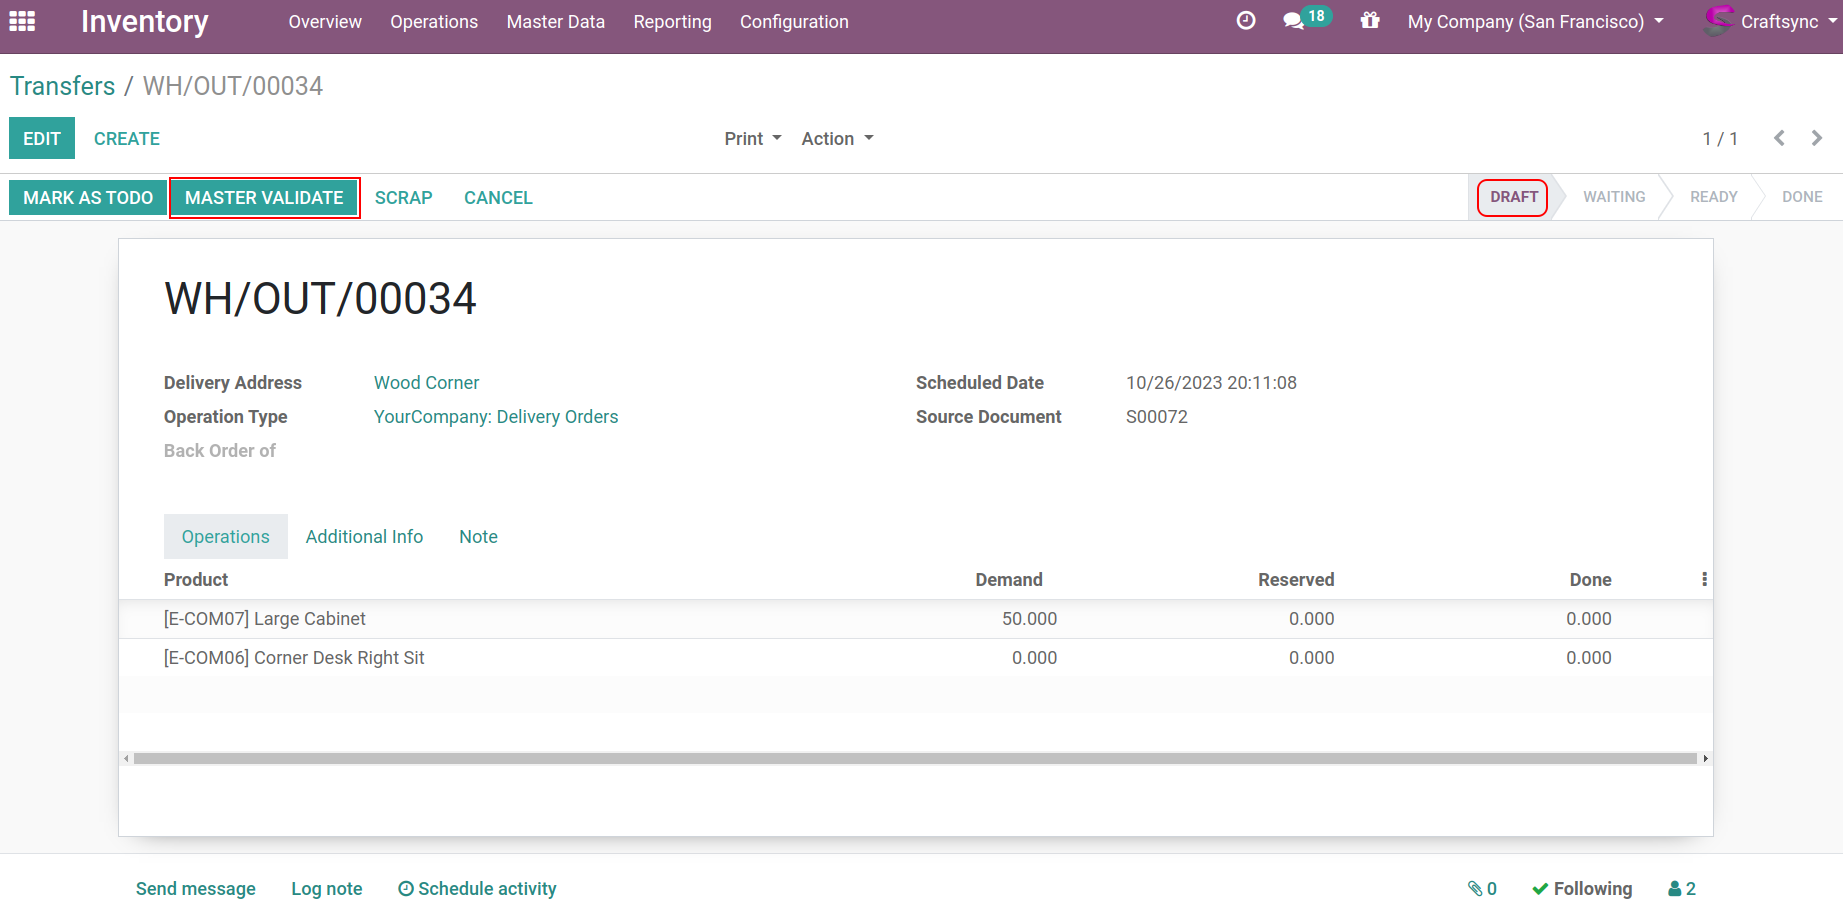Go to the next record arrow
The image size is (1843, 924).
(x=1817, y=138)
